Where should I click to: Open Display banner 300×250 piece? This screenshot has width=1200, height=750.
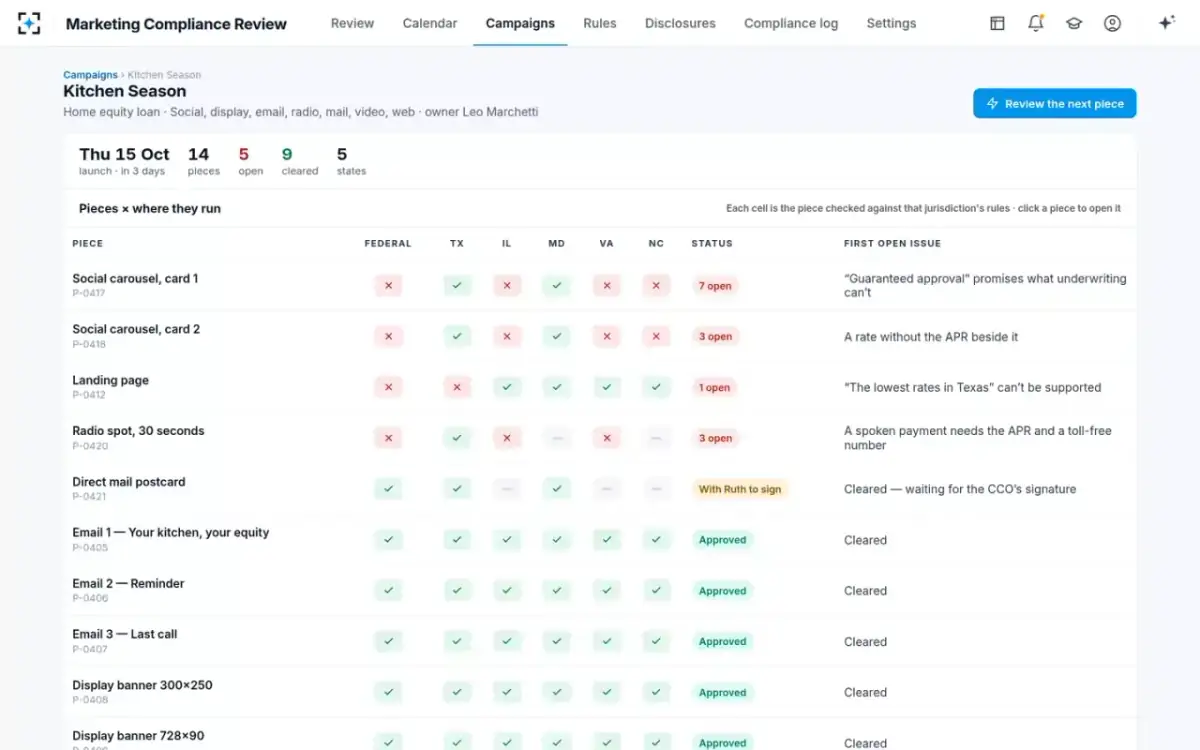coord(142,685)
